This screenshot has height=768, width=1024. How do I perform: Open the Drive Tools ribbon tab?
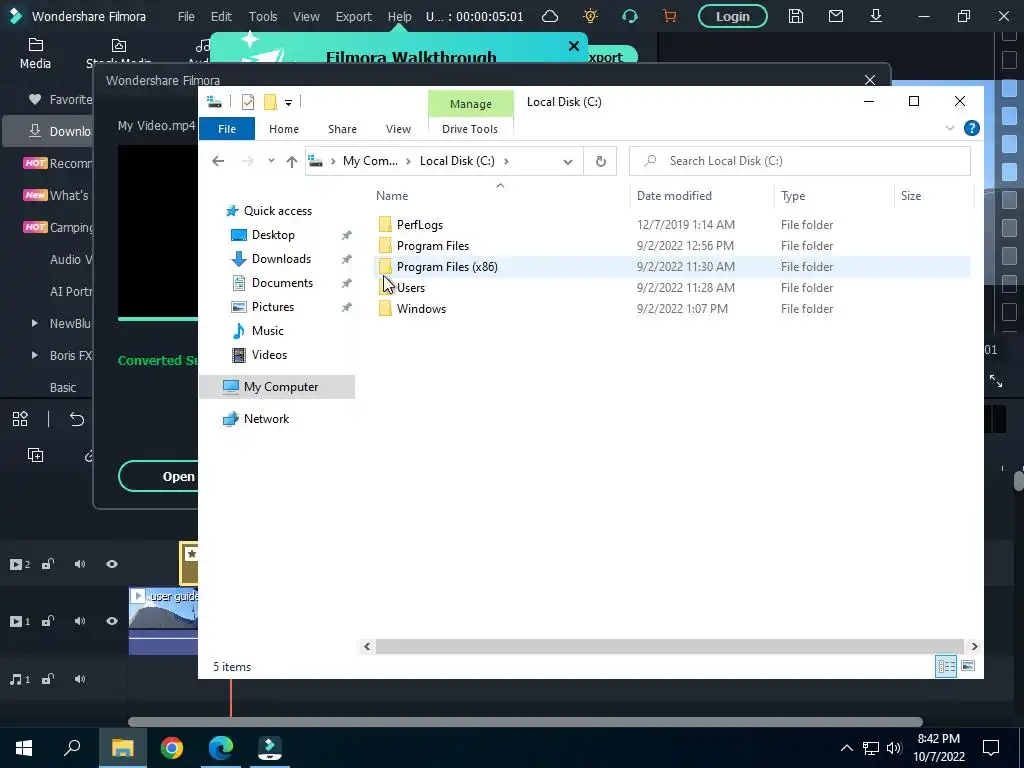tap(470, 129)
